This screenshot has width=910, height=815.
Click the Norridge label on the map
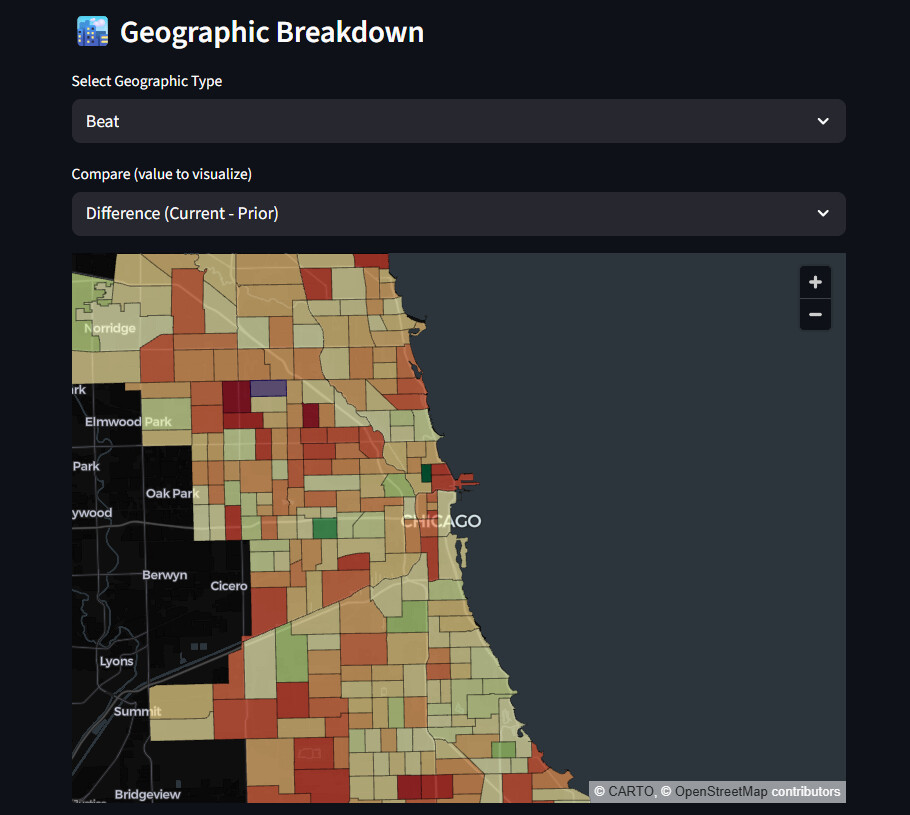pos(110,328)
